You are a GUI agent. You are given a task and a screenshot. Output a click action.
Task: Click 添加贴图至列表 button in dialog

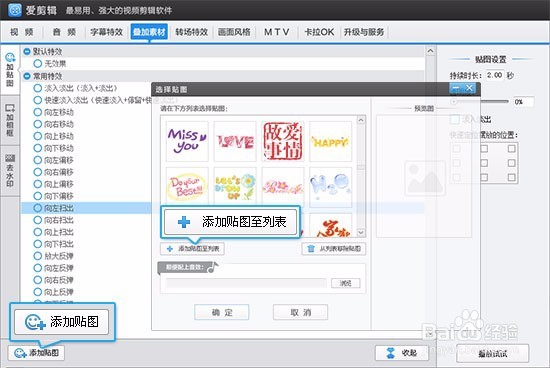[x=193, y=249]
